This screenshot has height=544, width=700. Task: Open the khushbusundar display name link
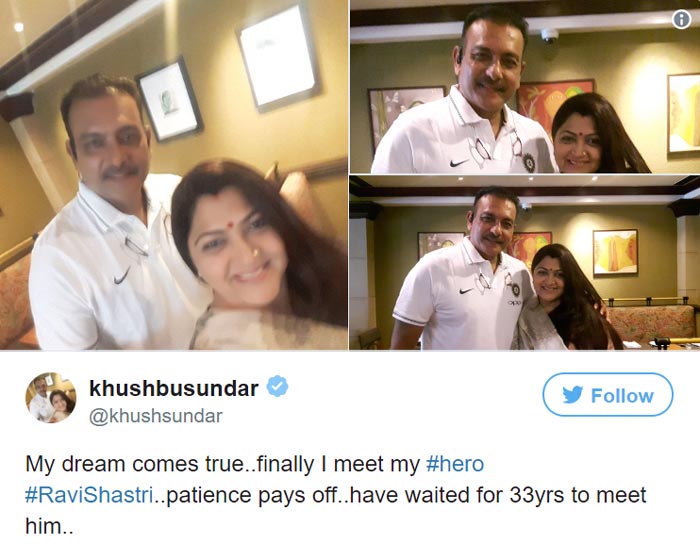tap(174, 388)
